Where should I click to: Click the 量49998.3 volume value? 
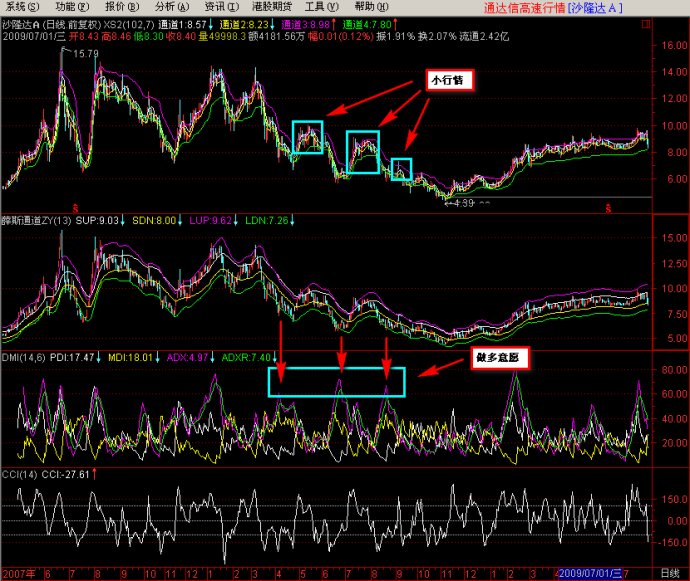pos(222,37)
